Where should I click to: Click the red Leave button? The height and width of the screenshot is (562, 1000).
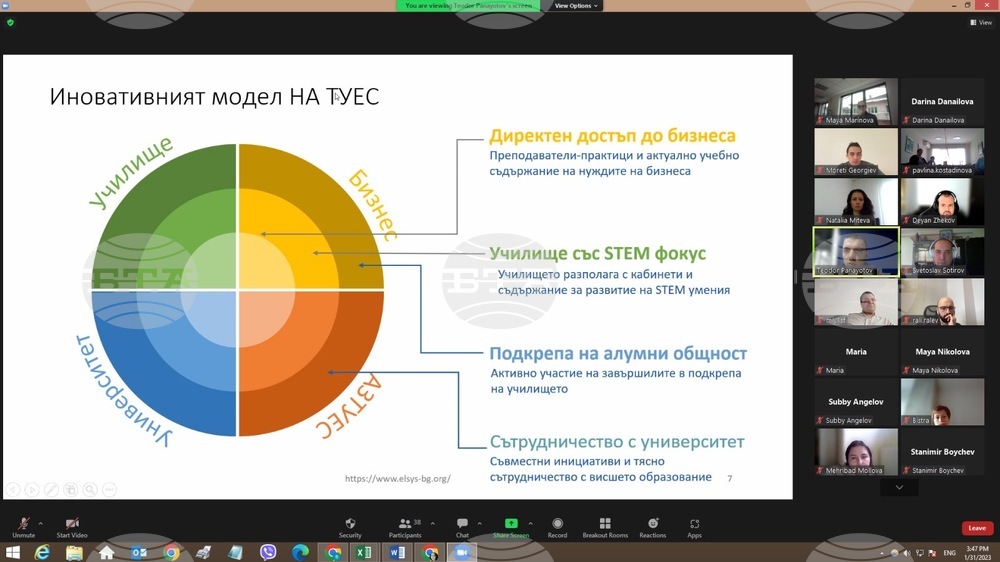pyautogui.click(x=976, y=528)
